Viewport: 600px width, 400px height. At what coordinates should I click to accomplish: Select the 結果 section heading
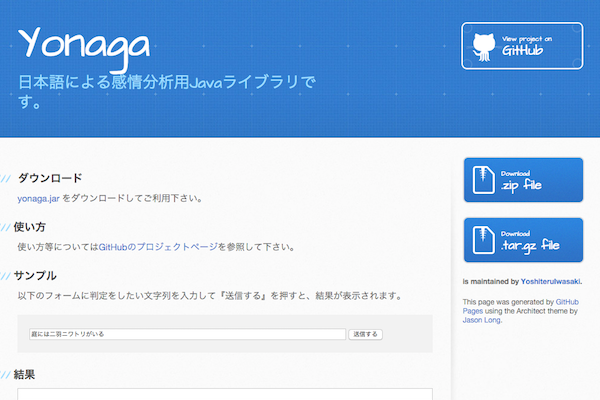click(24, 374)
